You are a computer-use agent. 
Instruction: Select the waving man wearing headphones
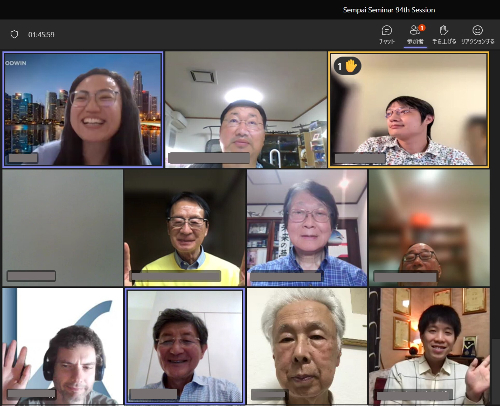click(x=63, y=346)
